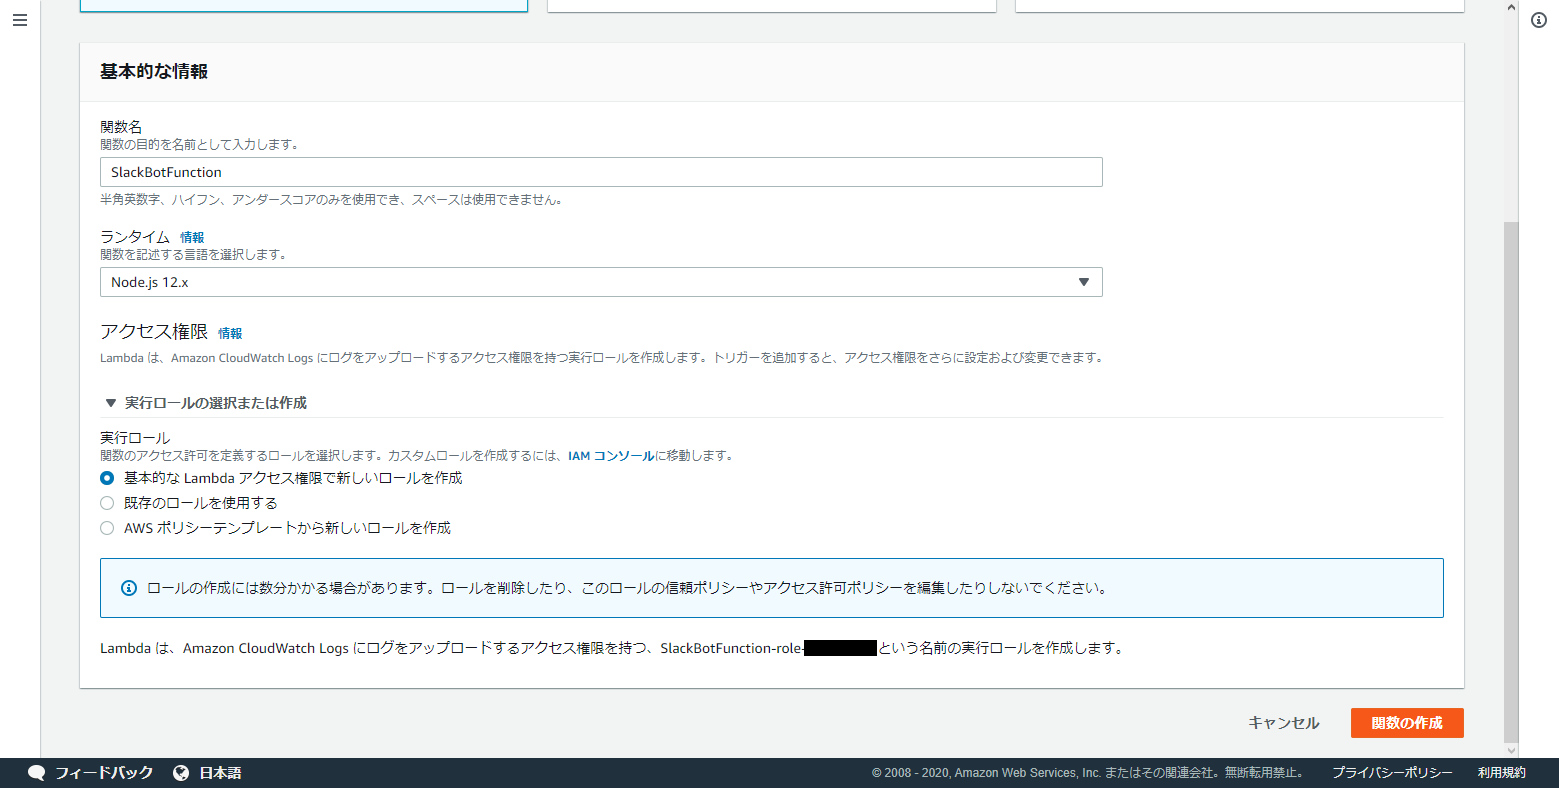The image size is (1559, 788).
Task: Open the 日本語 language selector
Action: click(x=220, y=773)
